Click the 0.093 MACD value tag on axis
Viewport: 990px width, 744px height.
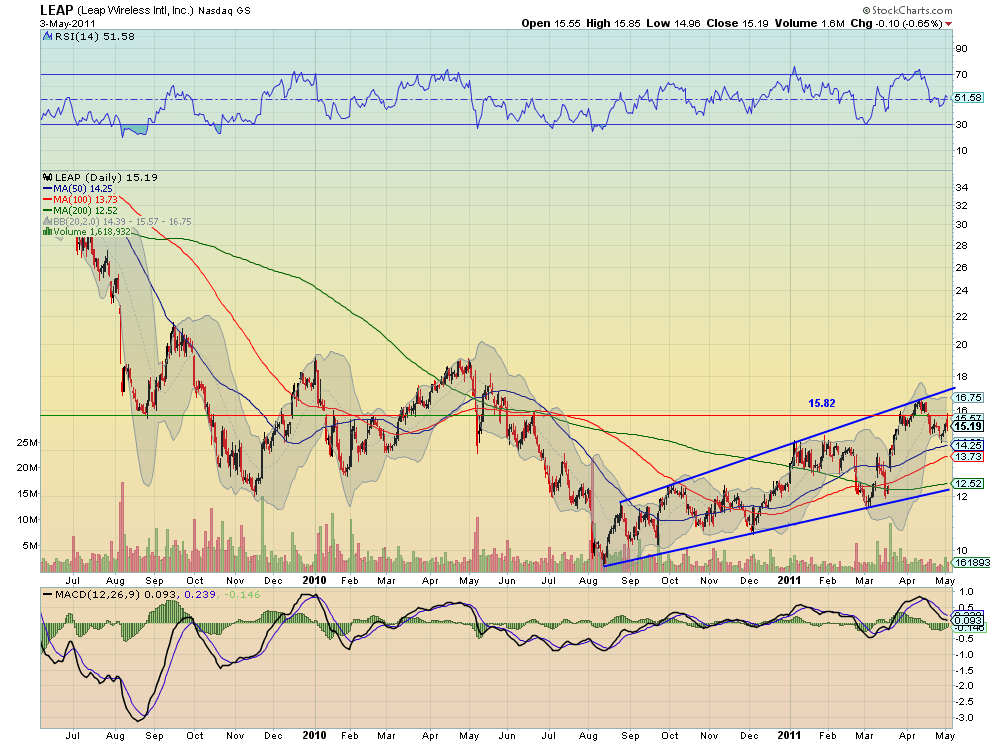[969, 620]
